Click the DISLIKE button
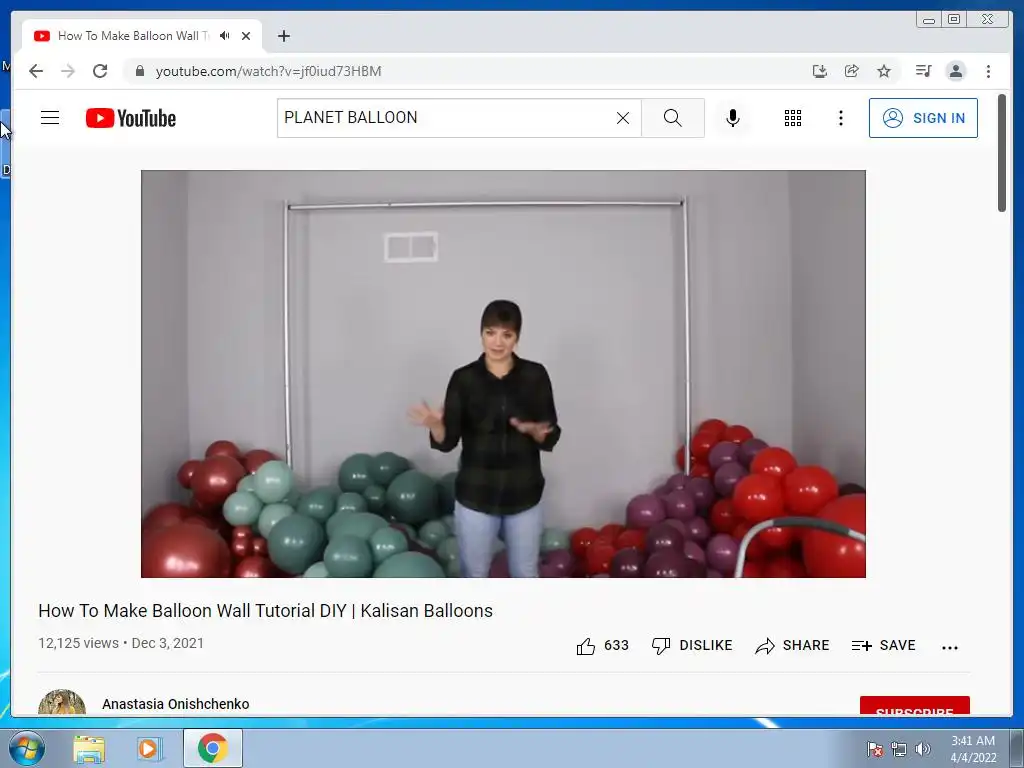Image resolution: width=1024 pixels, height=768 pixels. pos(692,645)
